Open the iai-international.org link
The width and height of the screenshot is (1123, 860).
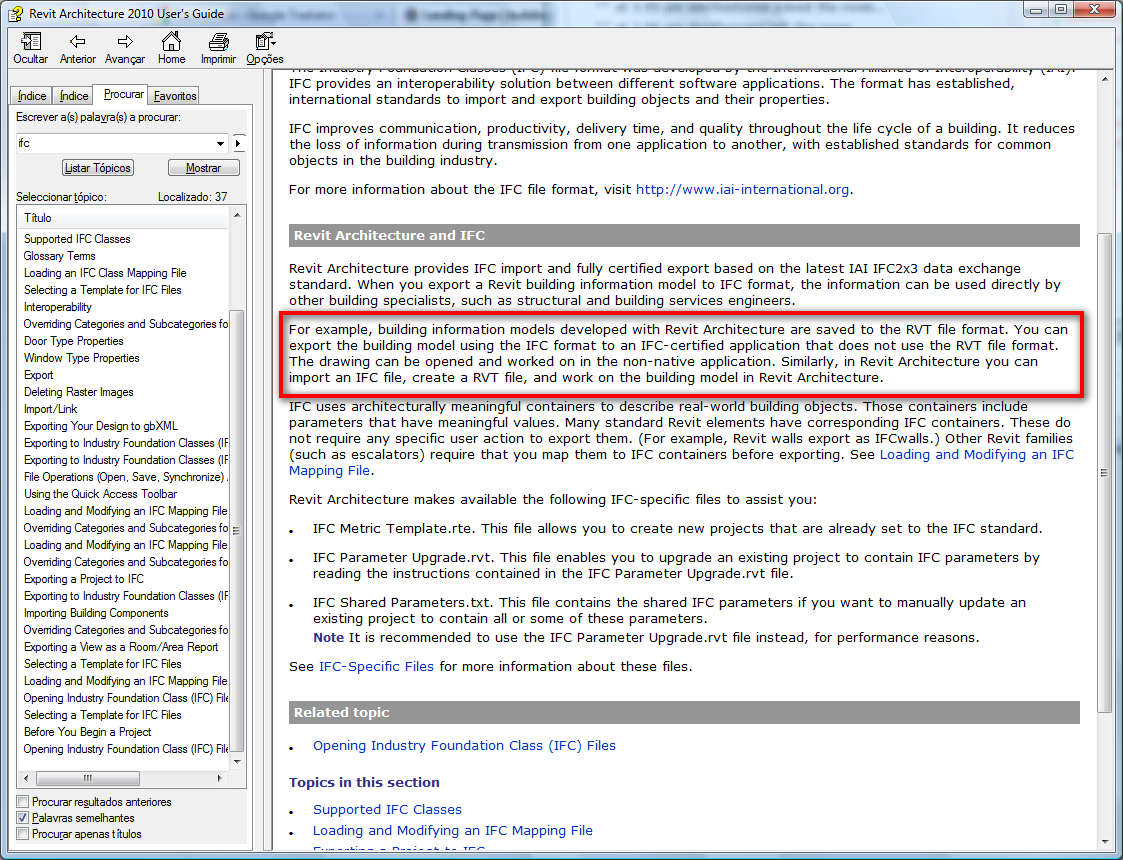[743, 190]
